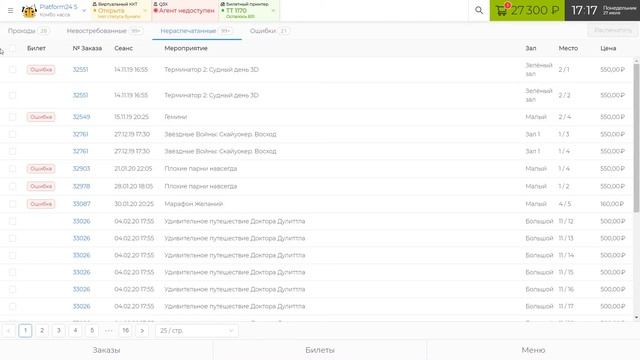Viewport: 640px width, 360px height.
Task: Tick the checkbox for order 32903
Action: coord(13,169)
